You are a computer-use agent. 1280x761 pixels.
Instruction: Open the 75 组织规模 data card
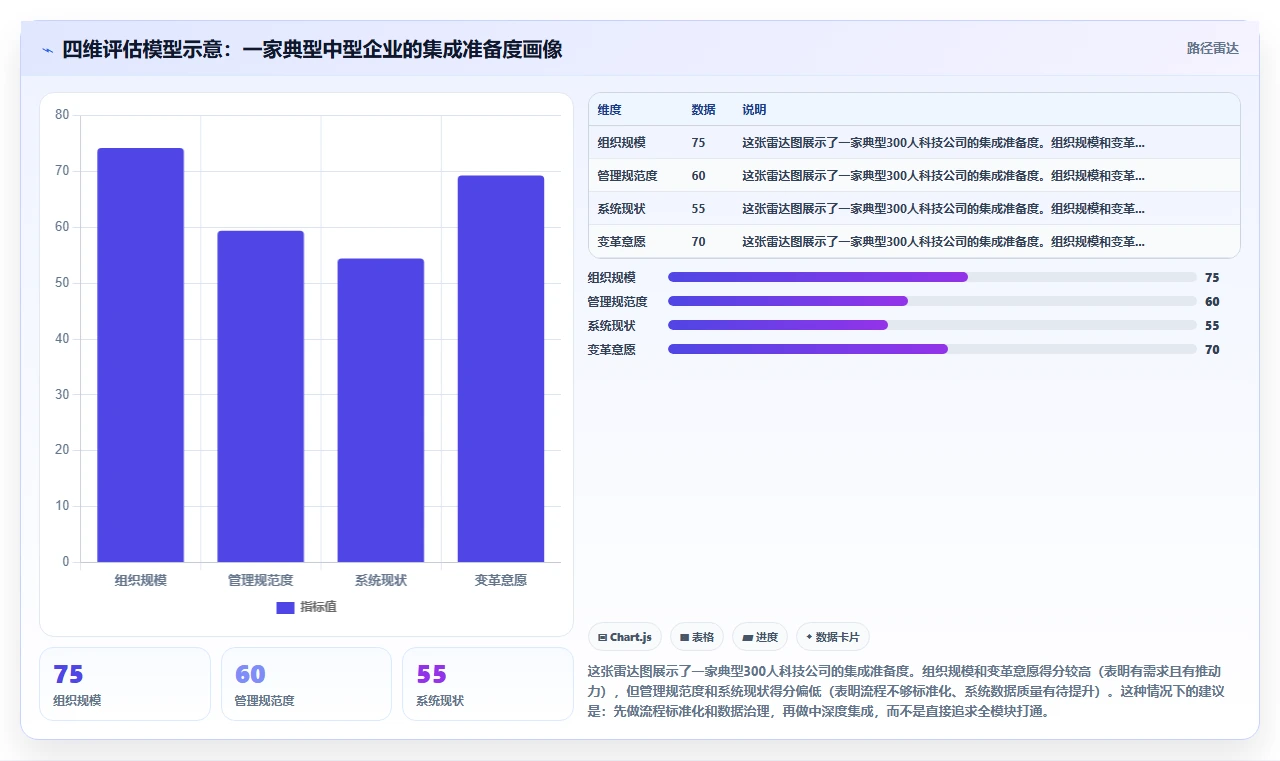tap(125, 684)
